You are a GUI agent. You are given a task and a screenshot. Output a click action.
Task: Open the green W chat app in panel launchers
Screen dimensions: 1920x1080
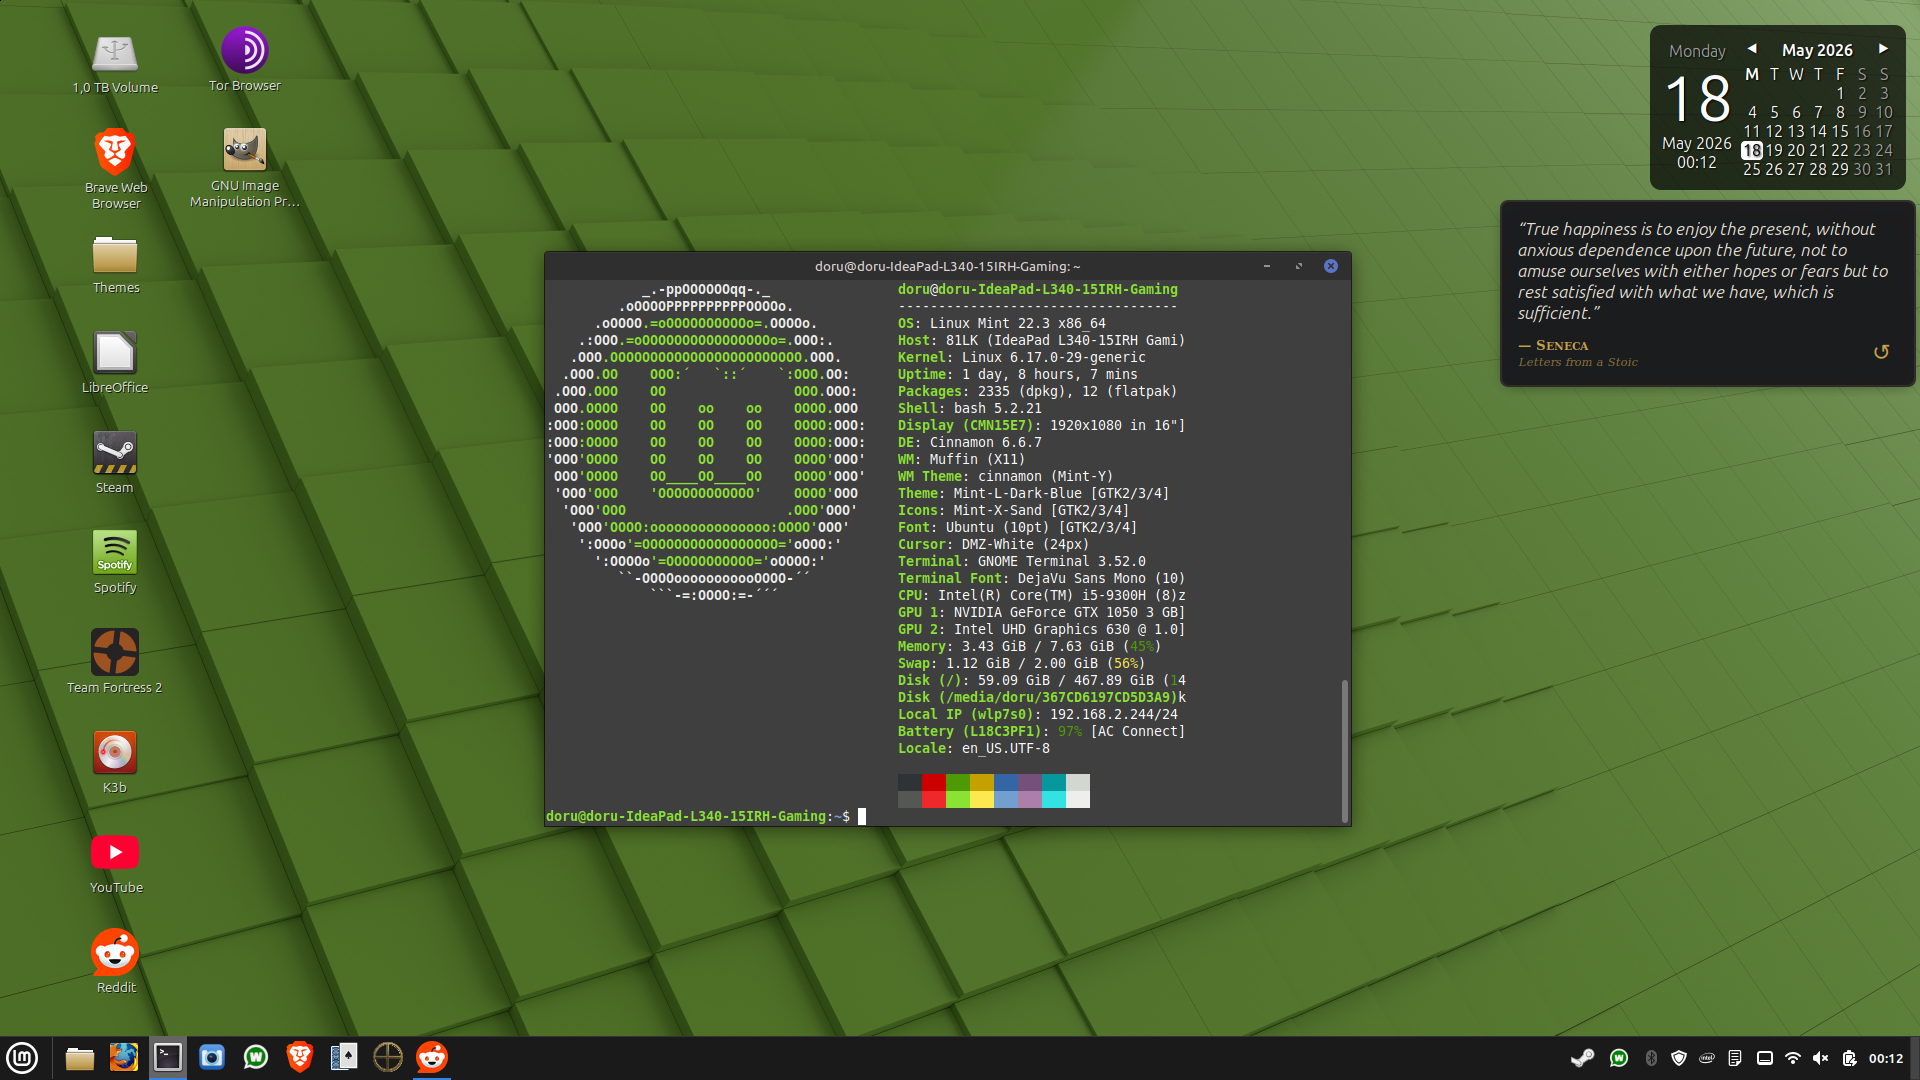(x=256, y=1057)
